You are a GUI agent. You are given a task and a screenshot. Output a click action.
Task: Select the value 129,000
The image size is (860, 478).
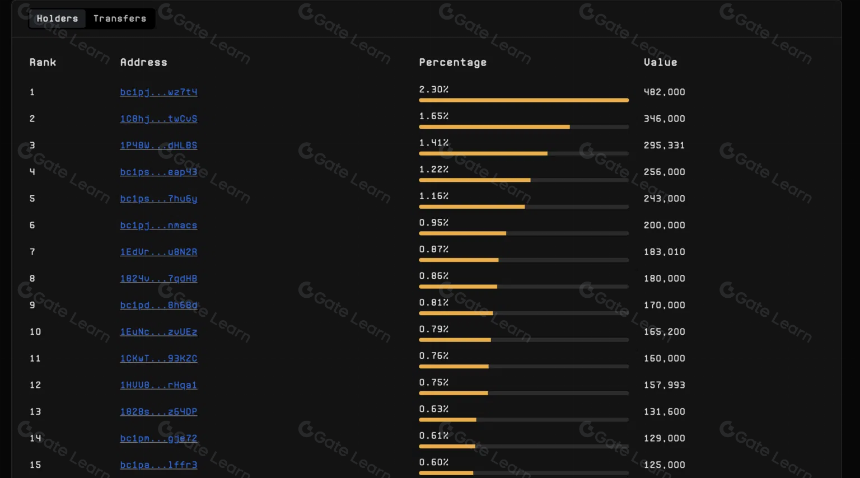click(x=664, y=439)
